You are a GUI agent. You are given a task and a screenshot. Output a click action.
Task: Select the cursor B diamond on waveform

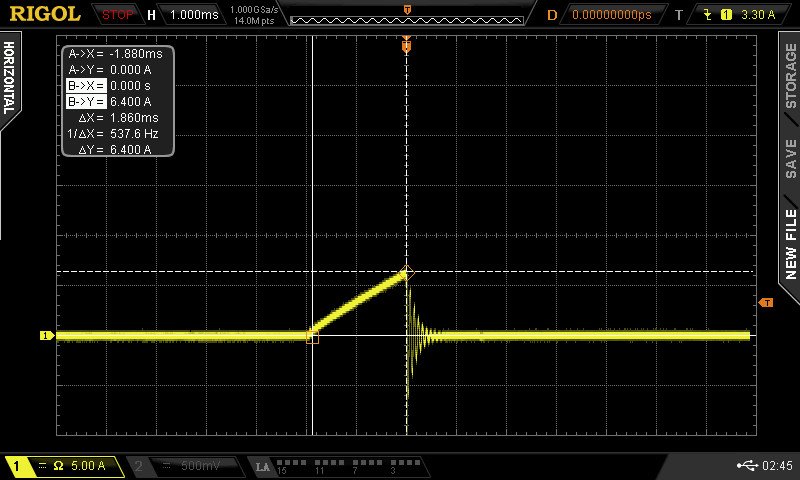407,271
